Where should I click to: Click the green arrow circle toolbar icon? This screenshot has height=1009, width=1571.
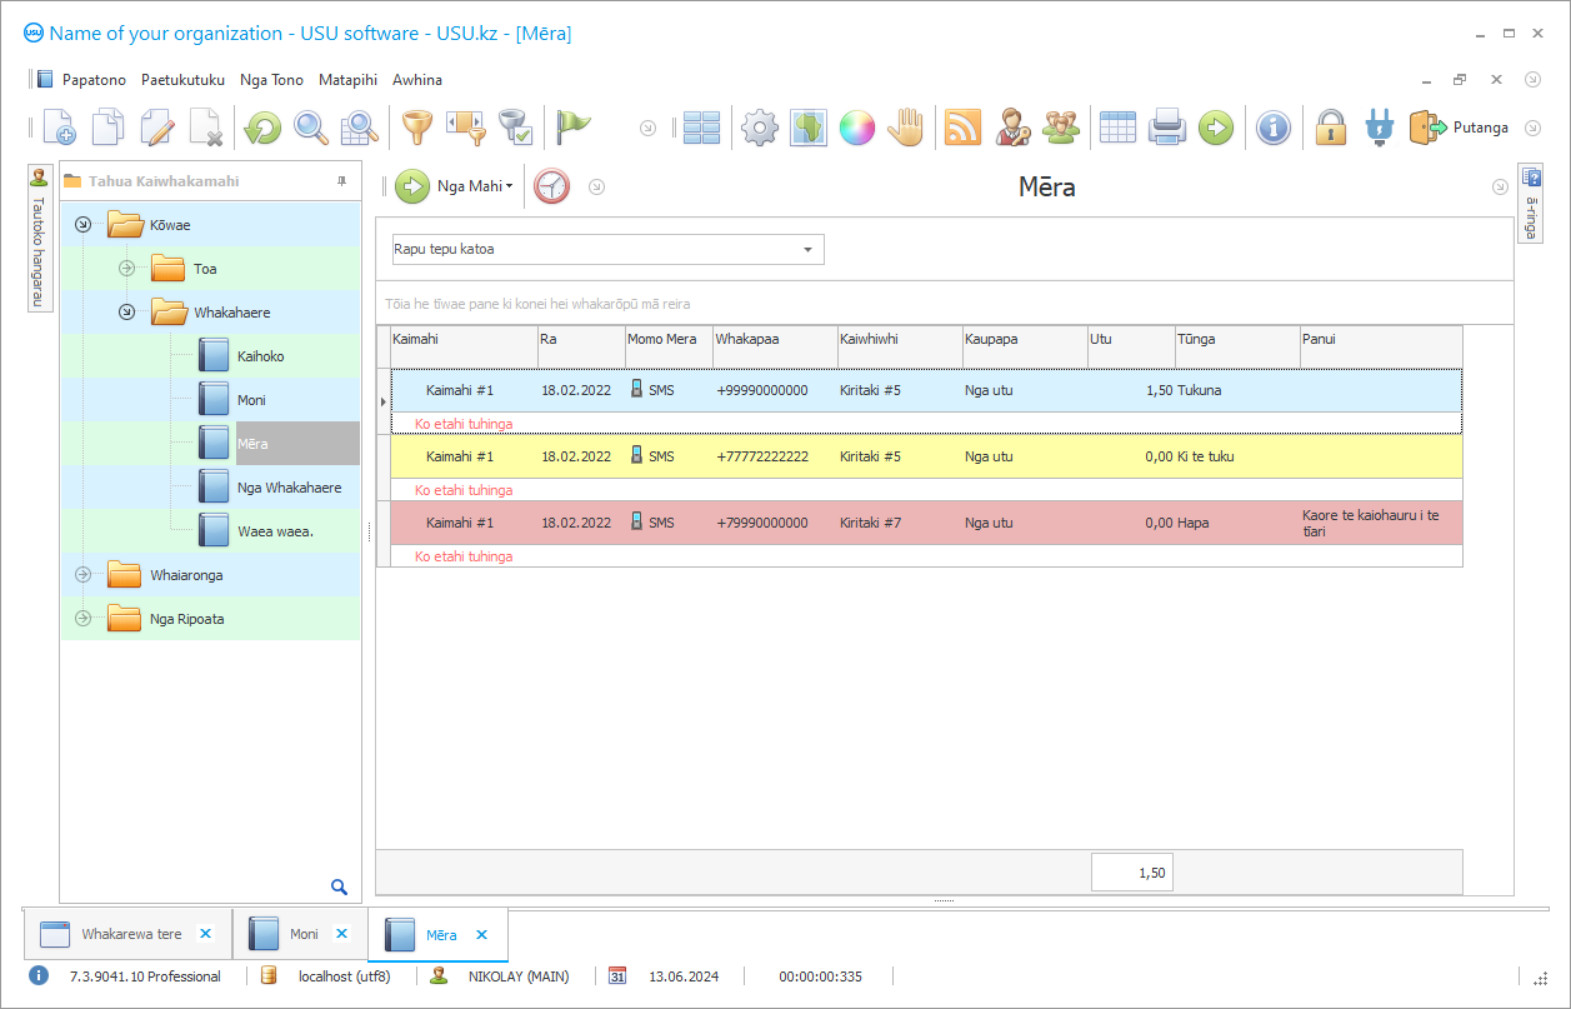point(1216,128)
